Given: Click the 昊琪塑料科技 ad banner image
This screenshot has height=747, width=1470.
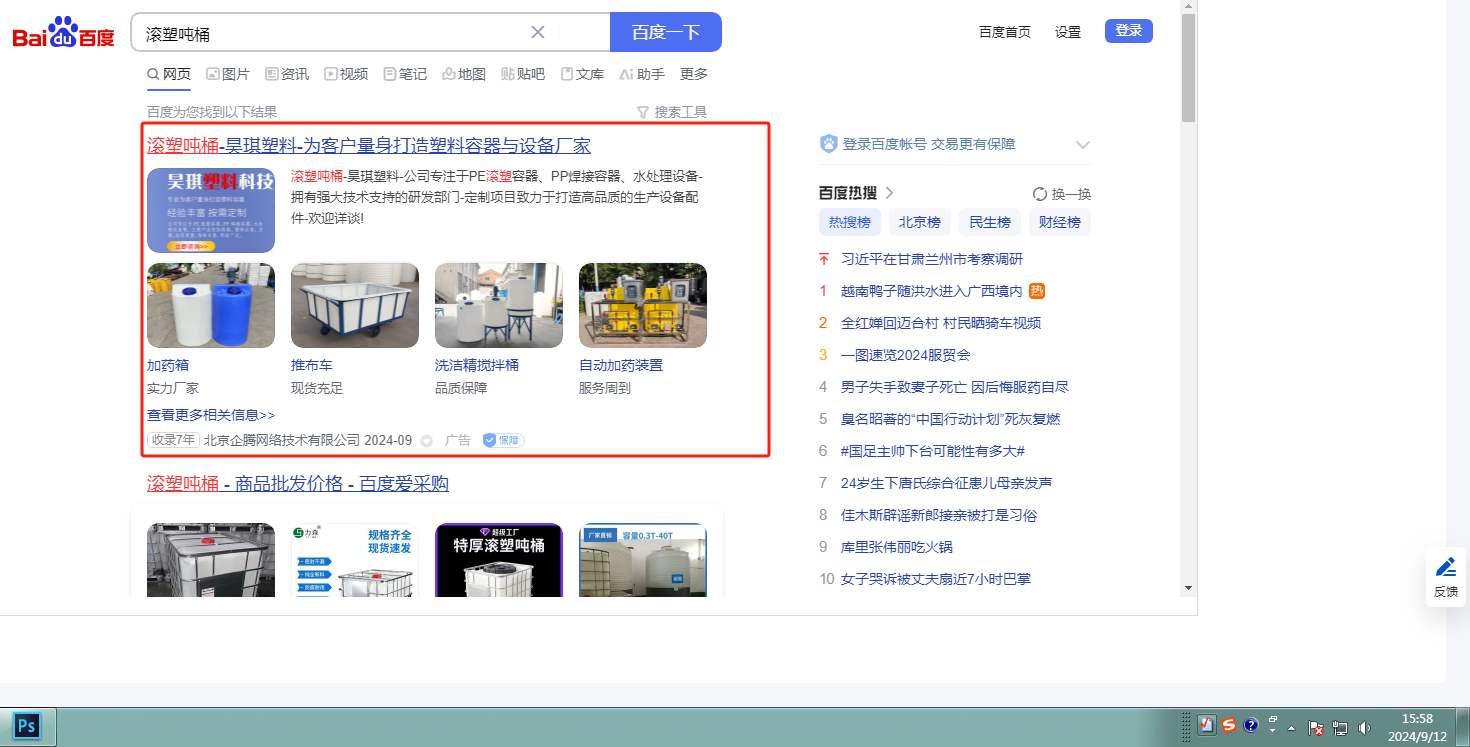Looking at the screenshot, I should [x=211, y=210].
